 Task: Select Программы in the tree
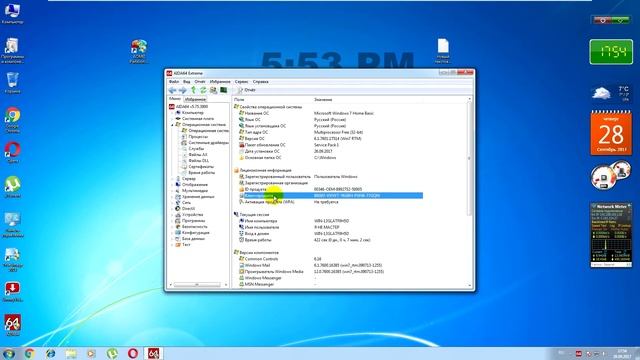tap(193, 221)
